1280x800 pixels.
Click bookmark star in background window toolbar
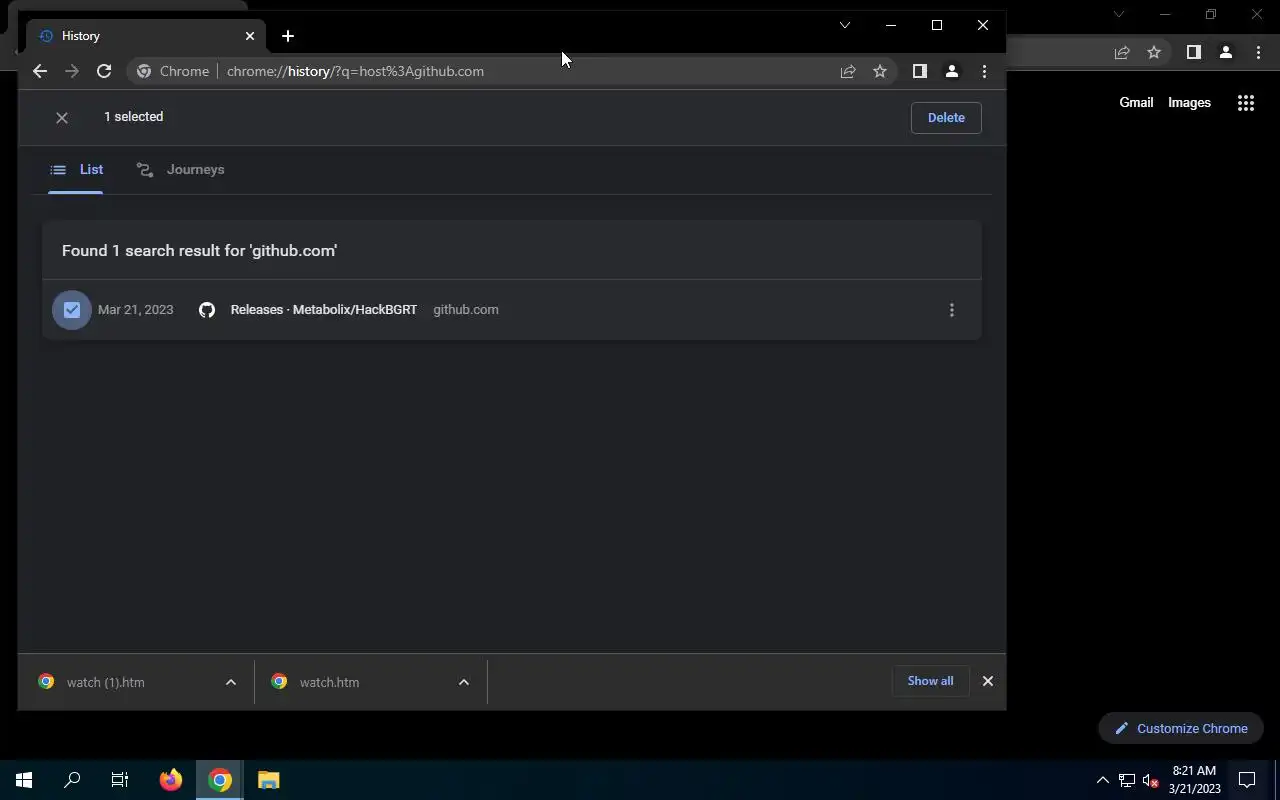click(x=1154, y=53)
